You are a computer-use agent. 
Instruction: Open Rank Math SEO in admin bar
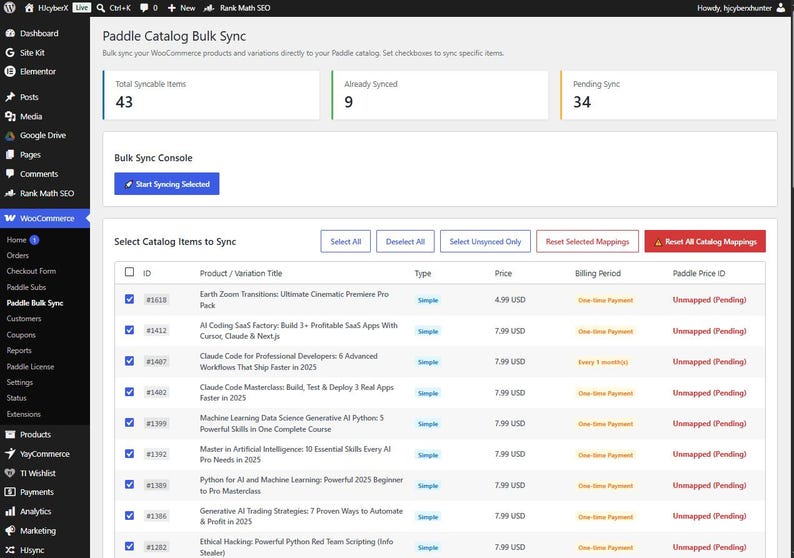[x=236, y=8]
